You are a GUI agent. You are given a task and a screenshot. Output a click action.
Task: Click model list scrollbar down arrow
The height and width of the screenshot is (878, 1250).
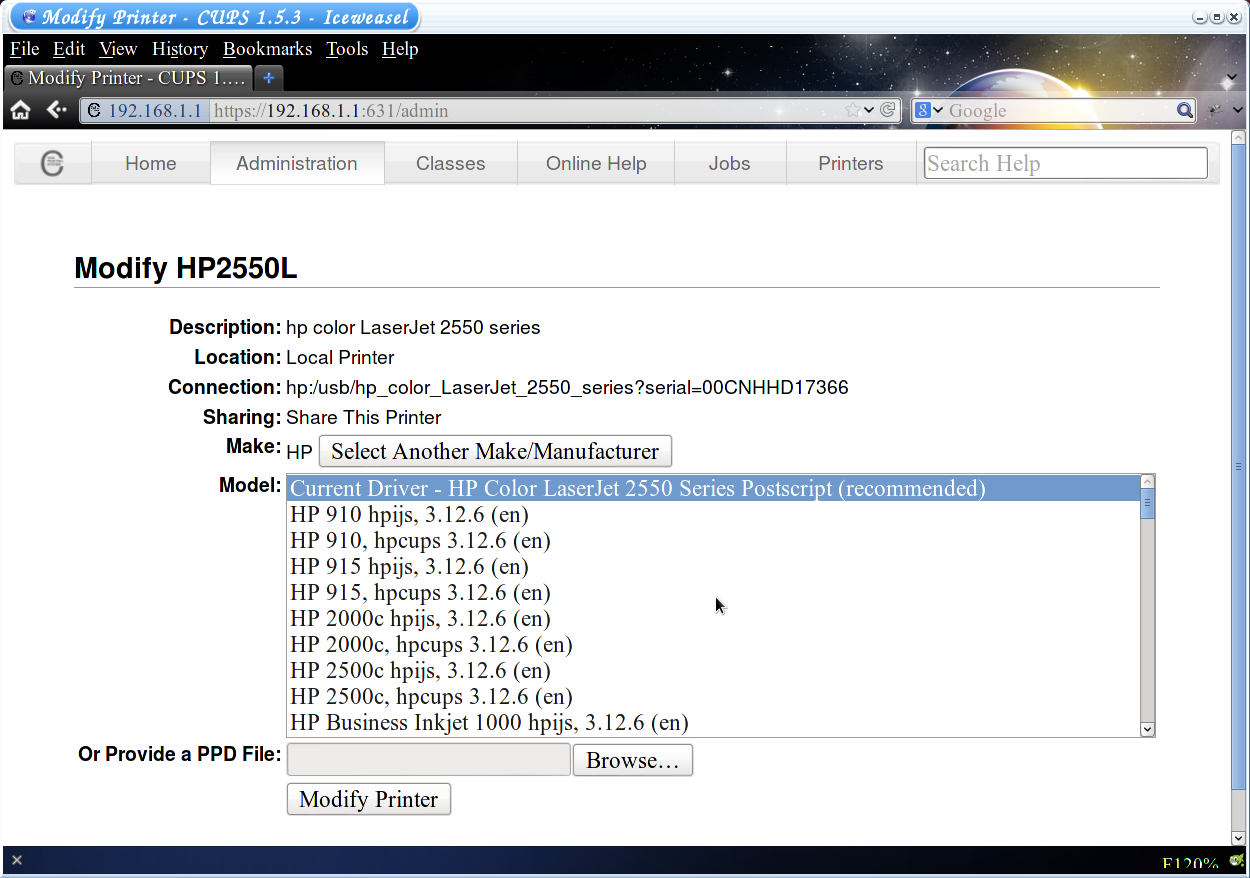1148,729
